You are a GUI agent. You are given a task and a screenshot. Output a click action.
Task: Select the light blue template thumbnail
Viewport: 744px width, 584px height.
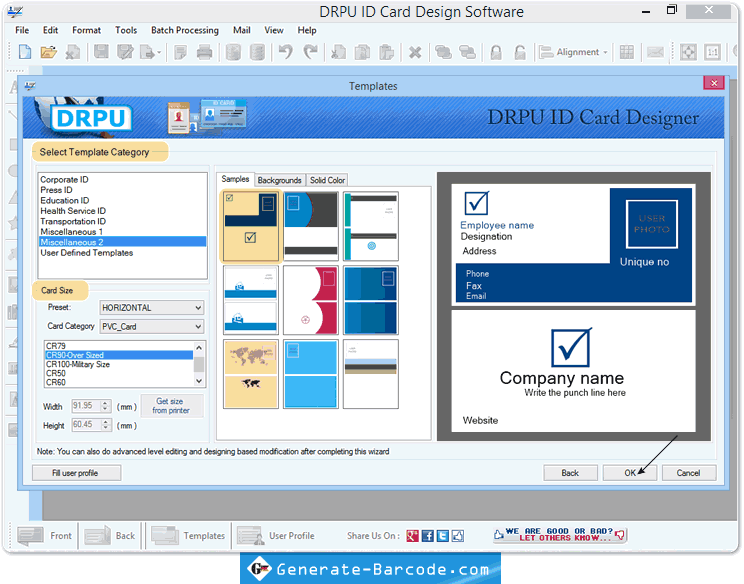point(311,374)
